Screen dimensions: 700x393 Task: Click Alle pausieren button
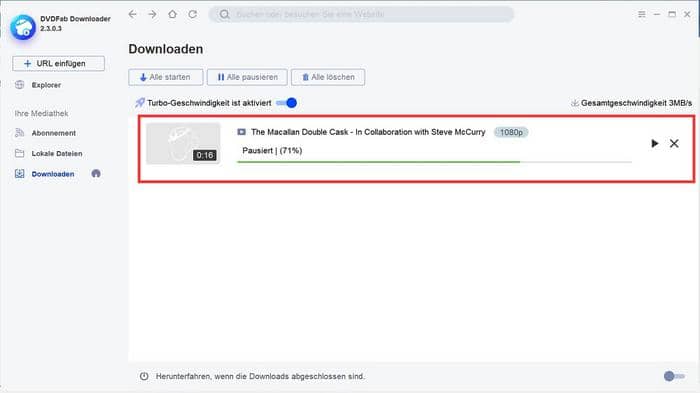[247, 77]
